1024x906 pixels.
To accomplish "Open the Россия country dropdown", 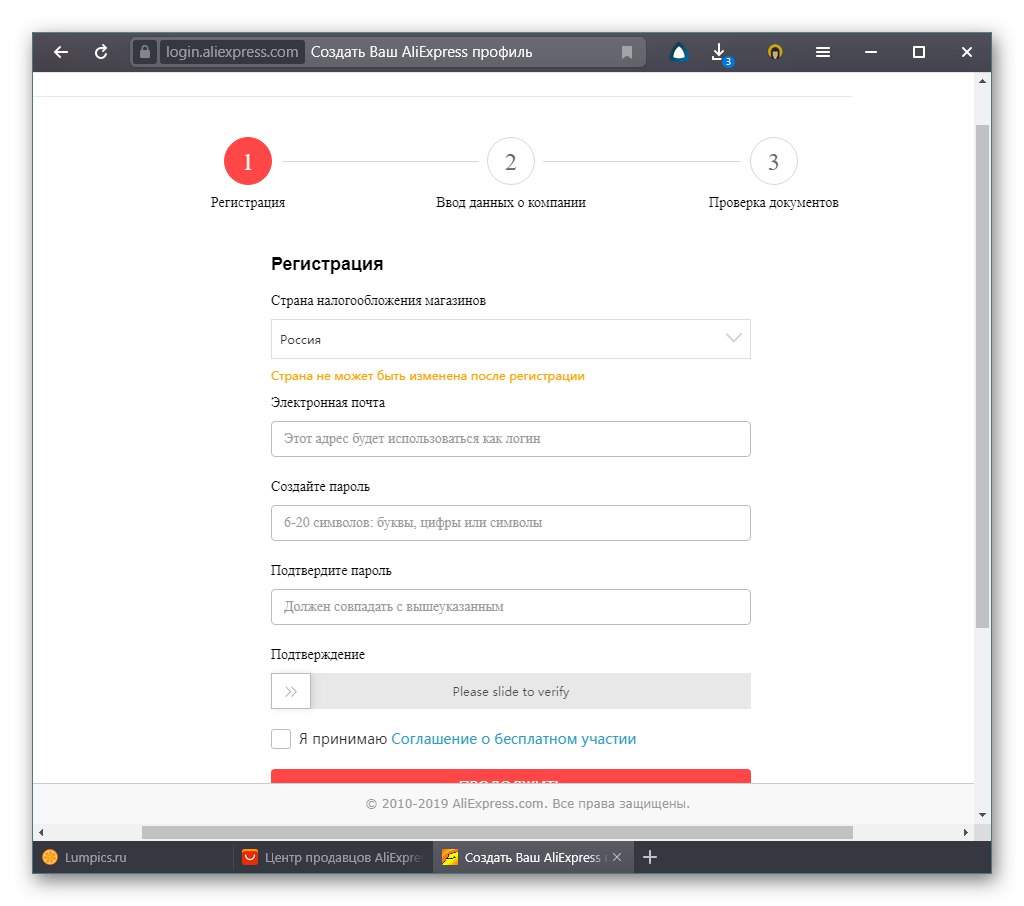I will click(x=511, y=339).
